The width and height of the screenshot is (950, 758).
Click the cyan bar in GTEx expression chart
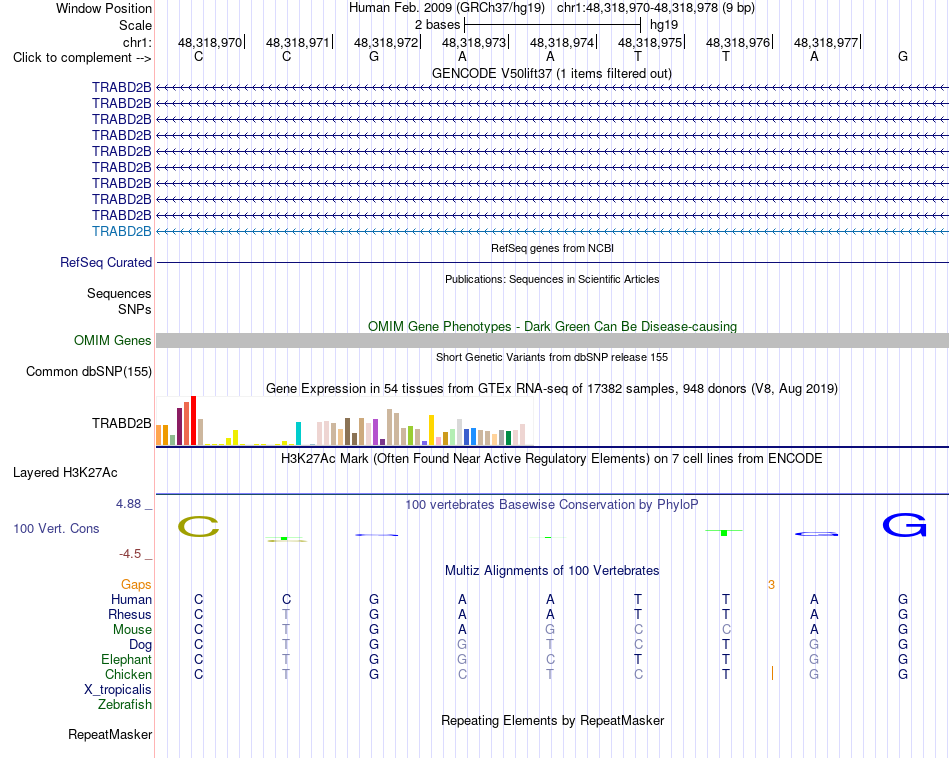pyautogui.click(x=298, y=433)
